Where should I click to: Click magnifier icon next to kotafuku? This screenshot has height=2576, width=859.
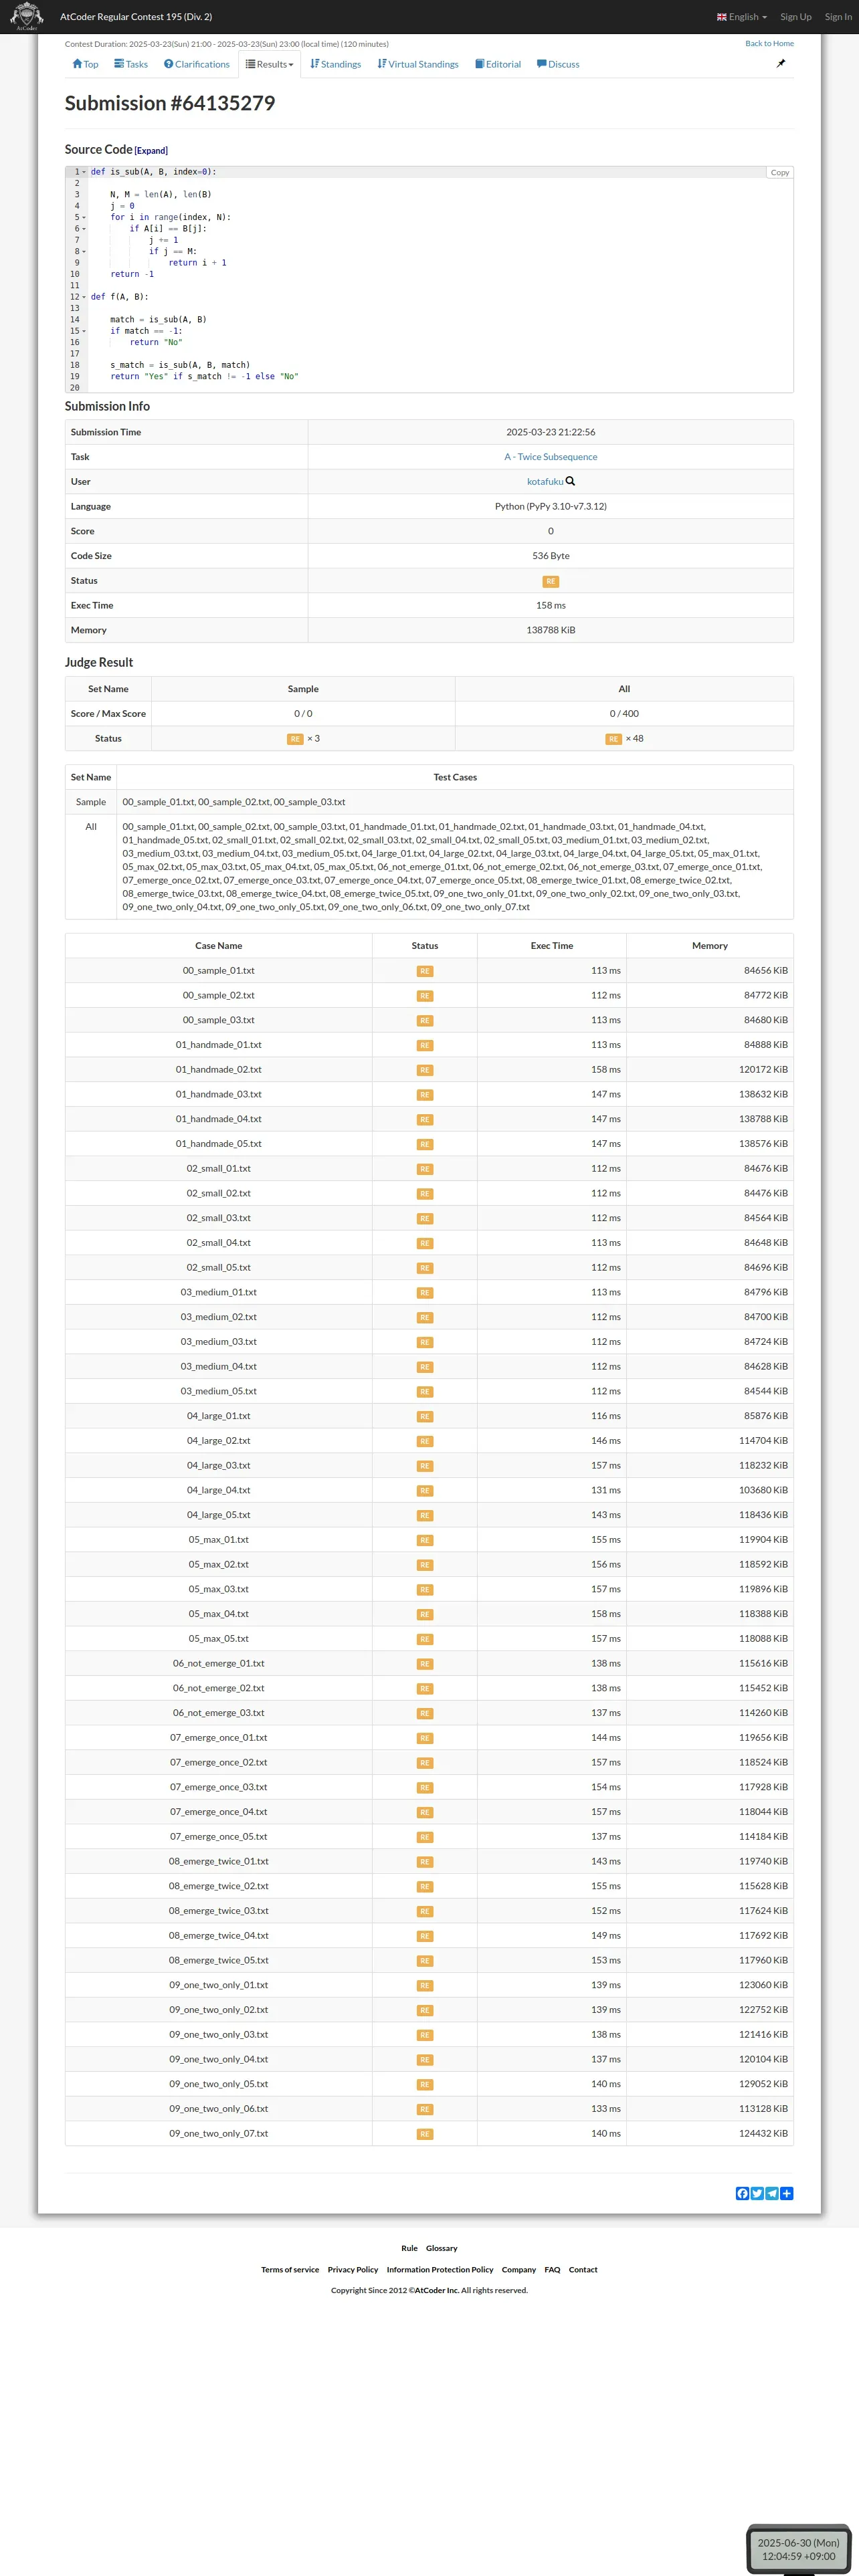pos(570,481)
